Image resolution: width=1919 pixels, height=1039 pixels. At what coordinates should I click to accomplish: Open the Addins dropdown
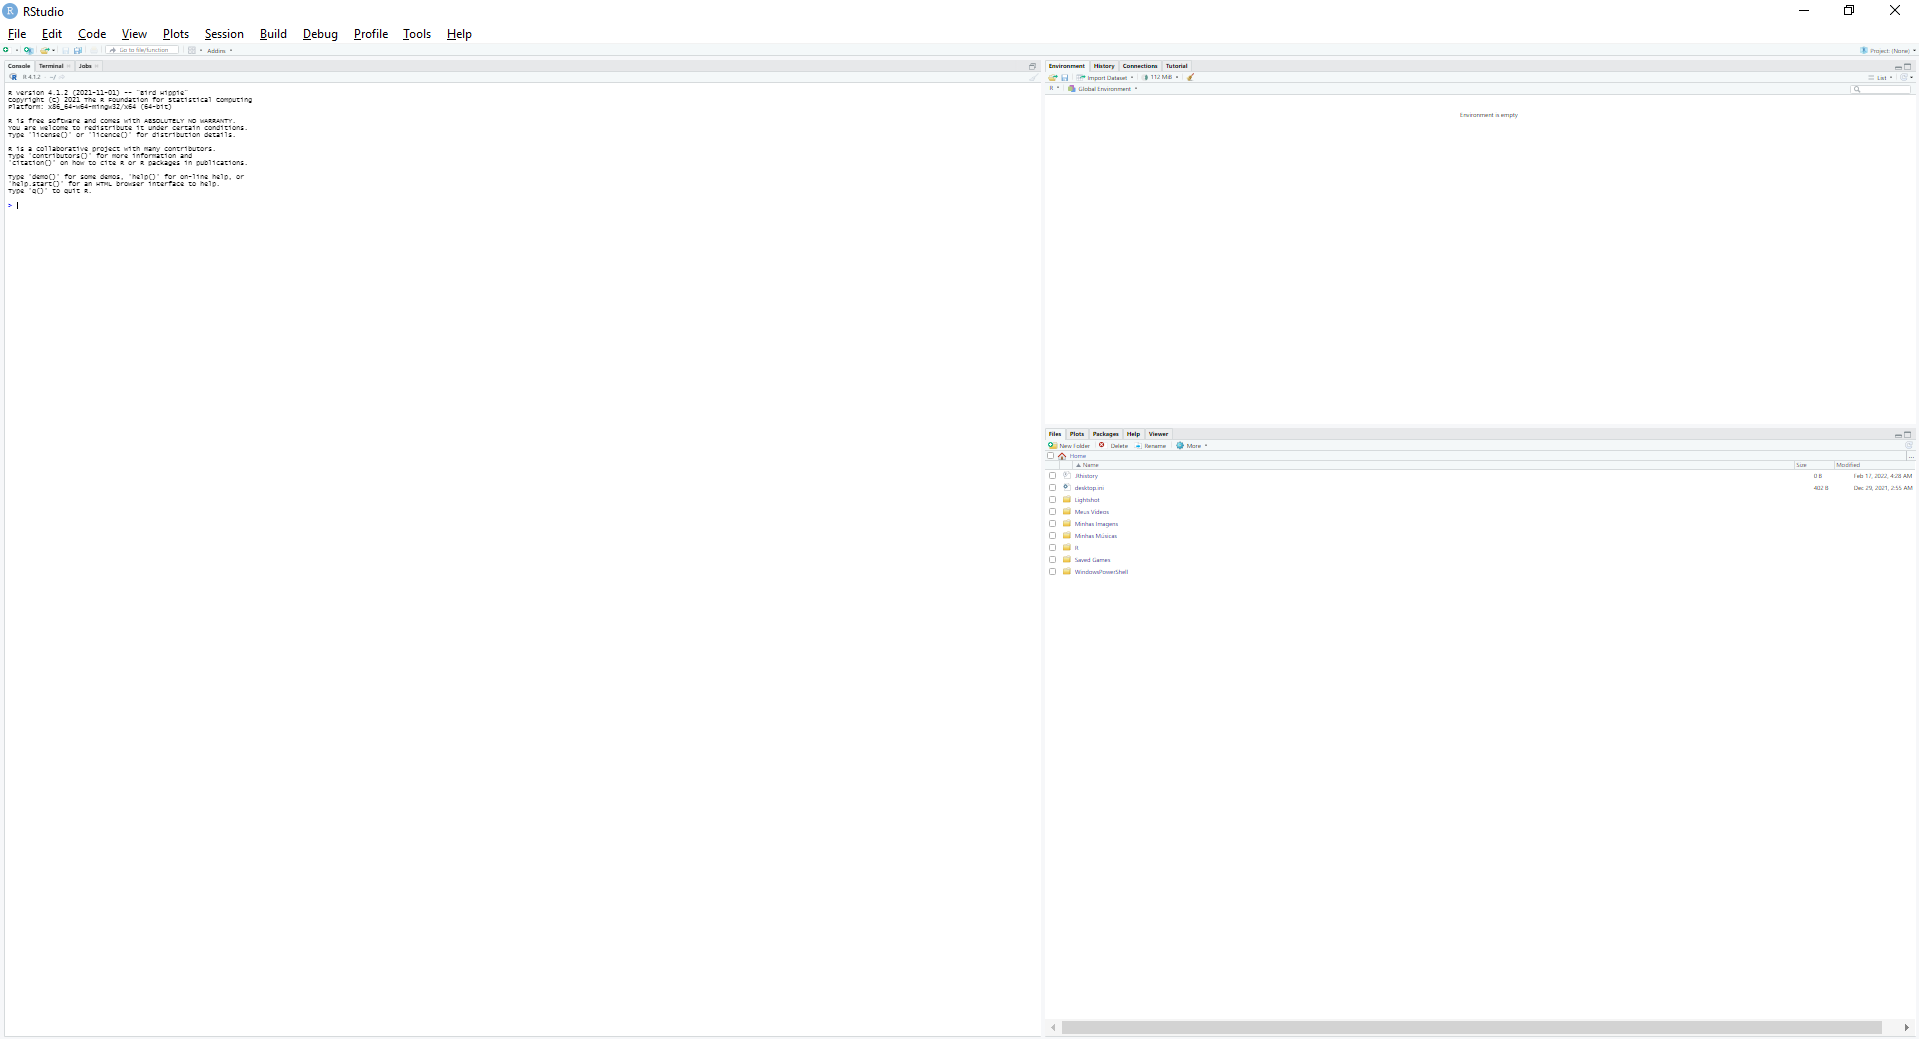(x=216, y=51)
